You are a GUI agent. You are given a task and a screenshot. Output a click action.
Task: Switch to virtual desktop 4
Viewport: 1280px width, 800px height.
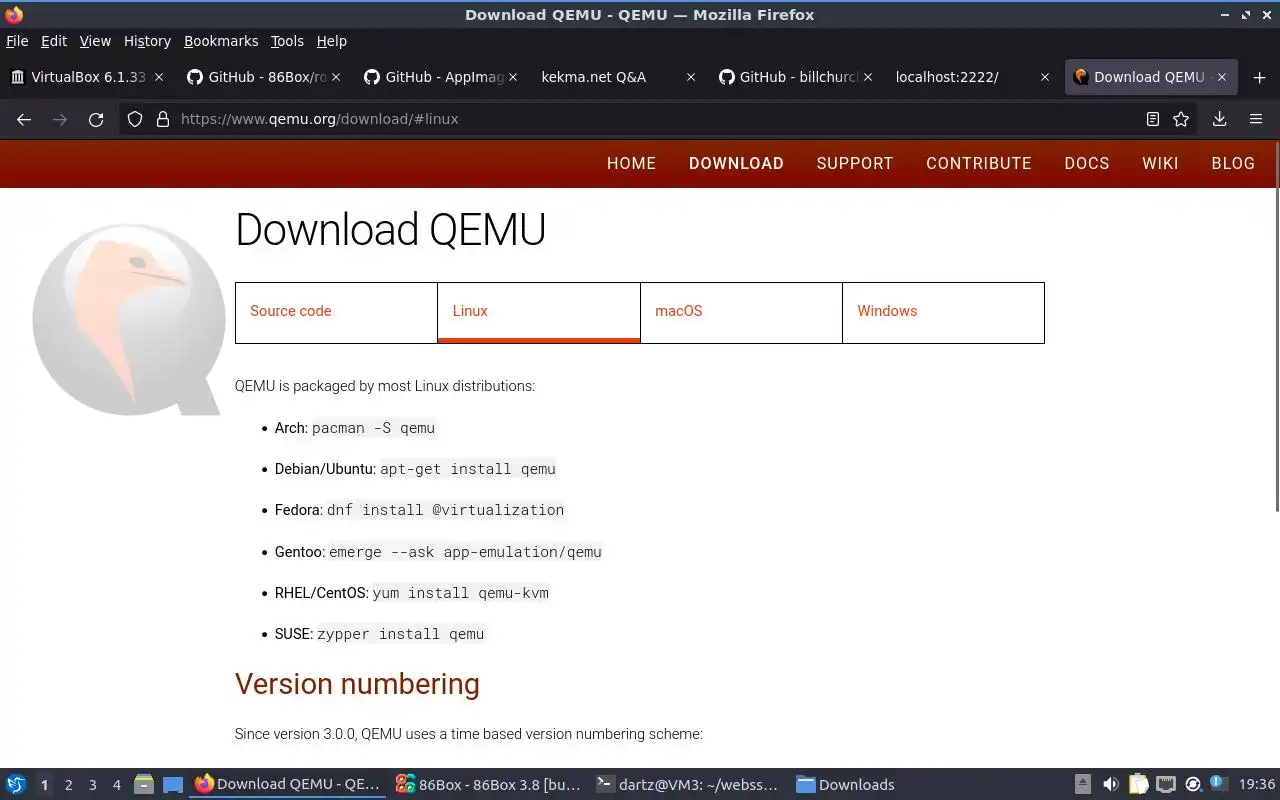(116, 785)
